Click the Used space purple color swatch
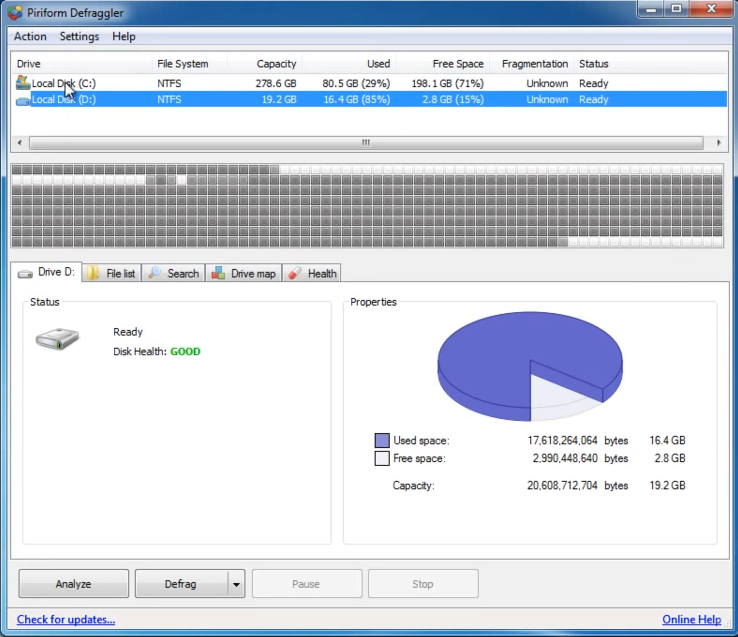The width and height of the screenshot is (738, 637). tap(382, 441)
